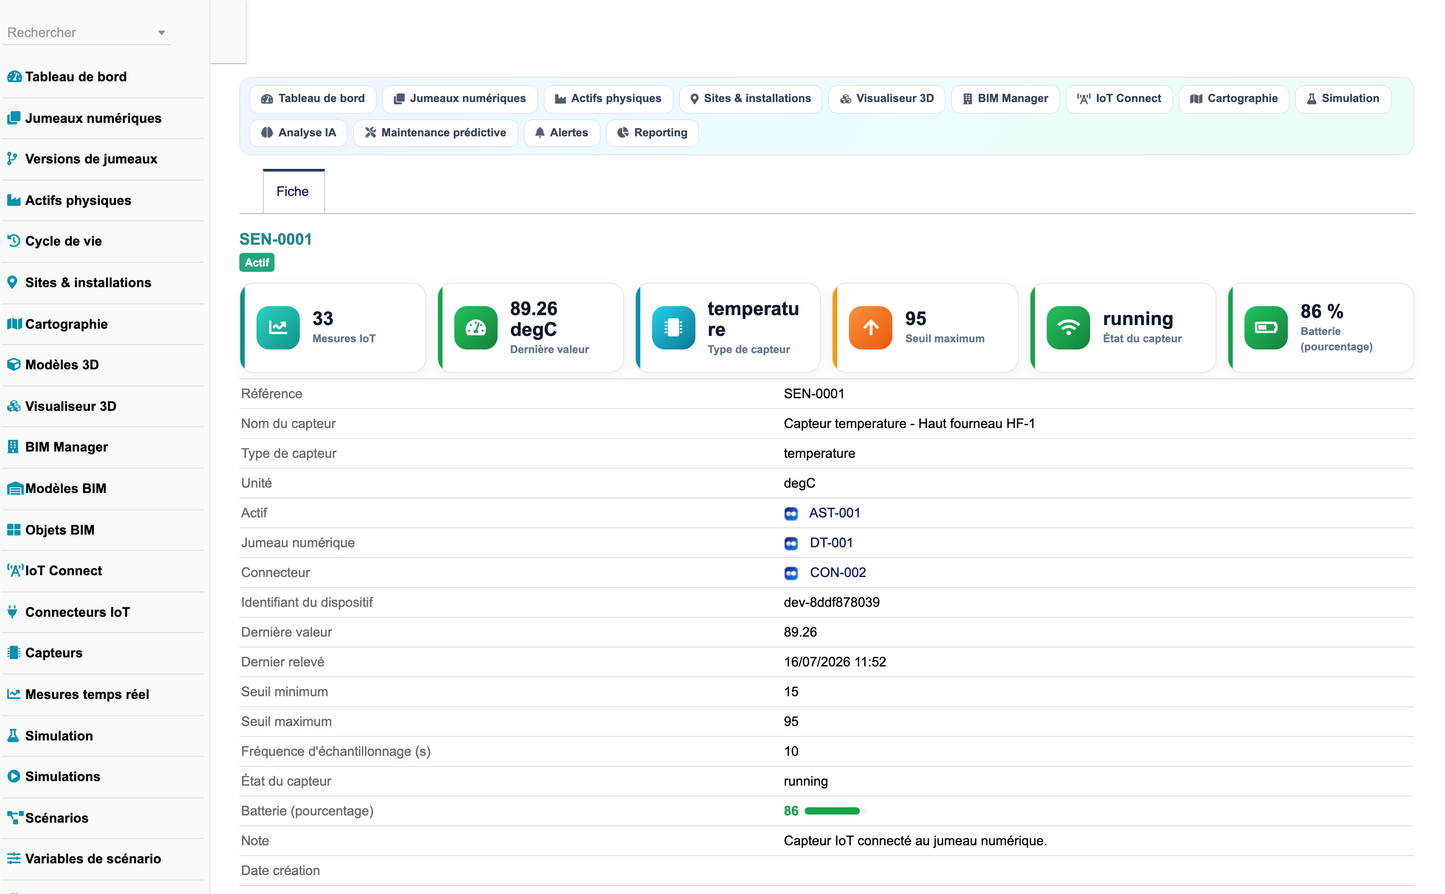Image resolution: width=1445 pixels, height=894 pixels.
Task: Open Sites & installations in top navigation
Action: 751,99
